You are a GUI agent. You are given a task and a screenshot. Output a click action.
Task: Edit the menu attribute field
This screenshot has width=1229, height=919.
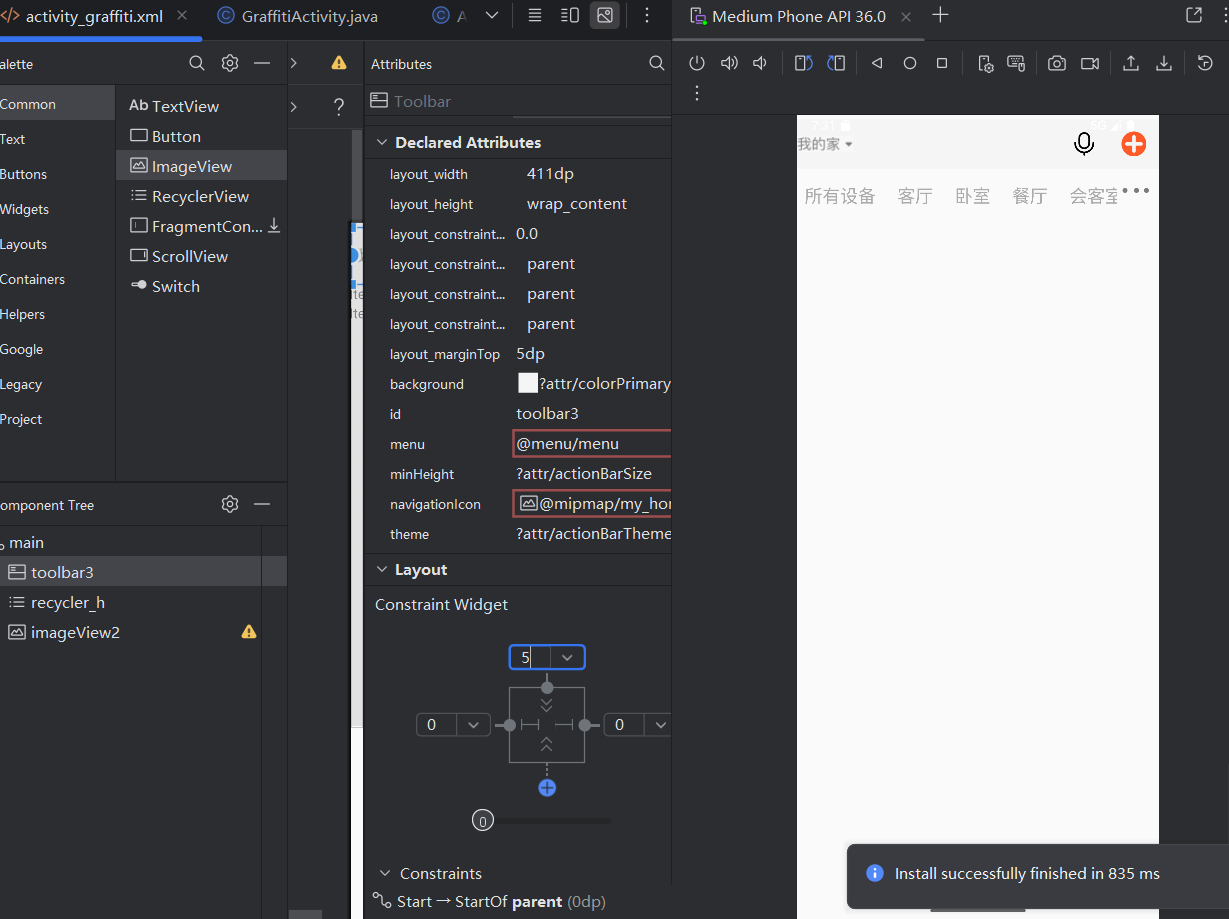pos(591,444)
